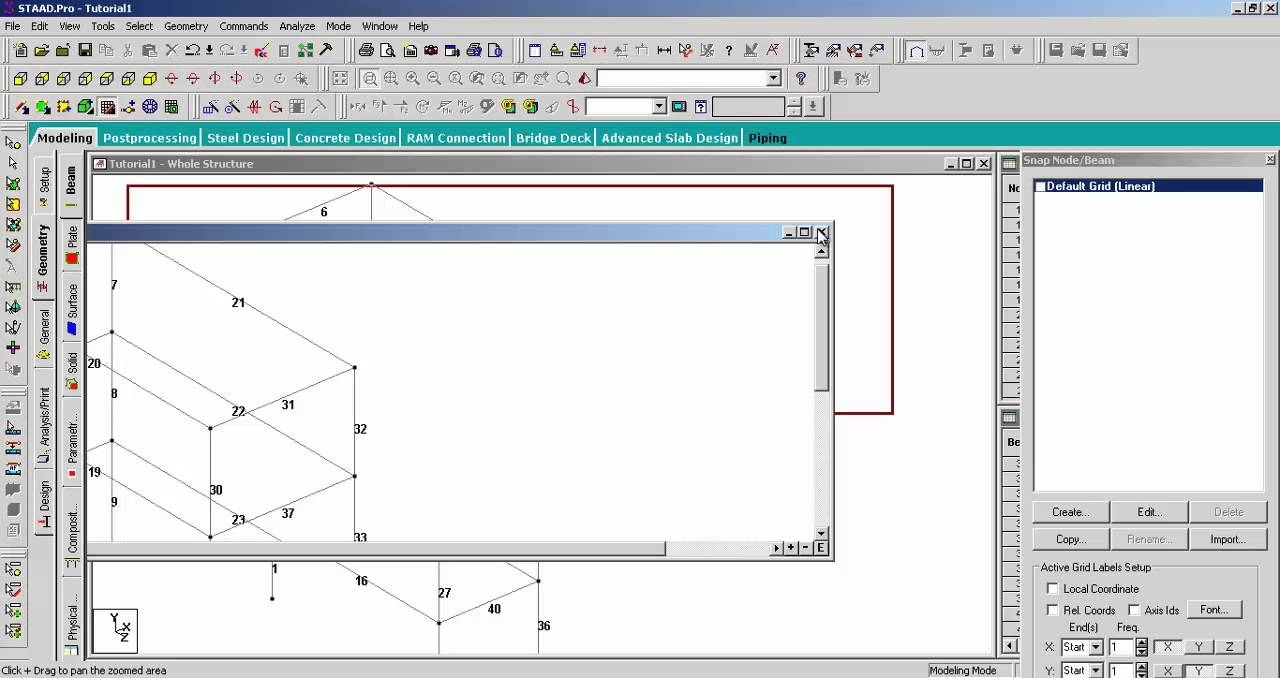
Task: Click the third toolbar numeric spinner arrows
Action: [x=794, y=106]
